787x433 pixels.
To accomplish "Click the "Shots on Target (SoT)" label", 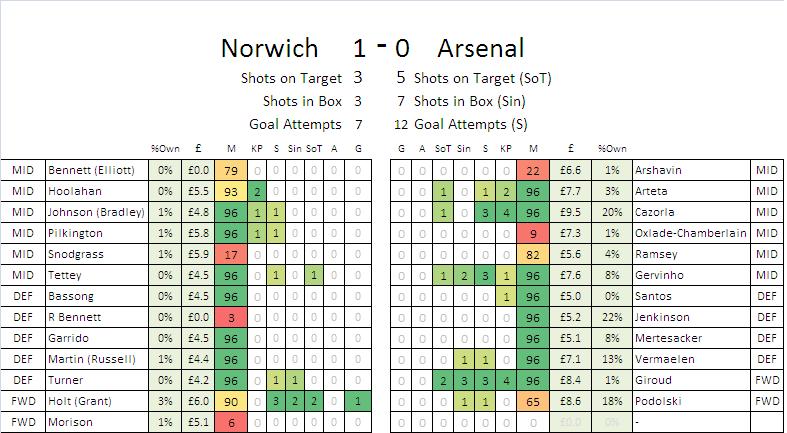I will (482, 78).
